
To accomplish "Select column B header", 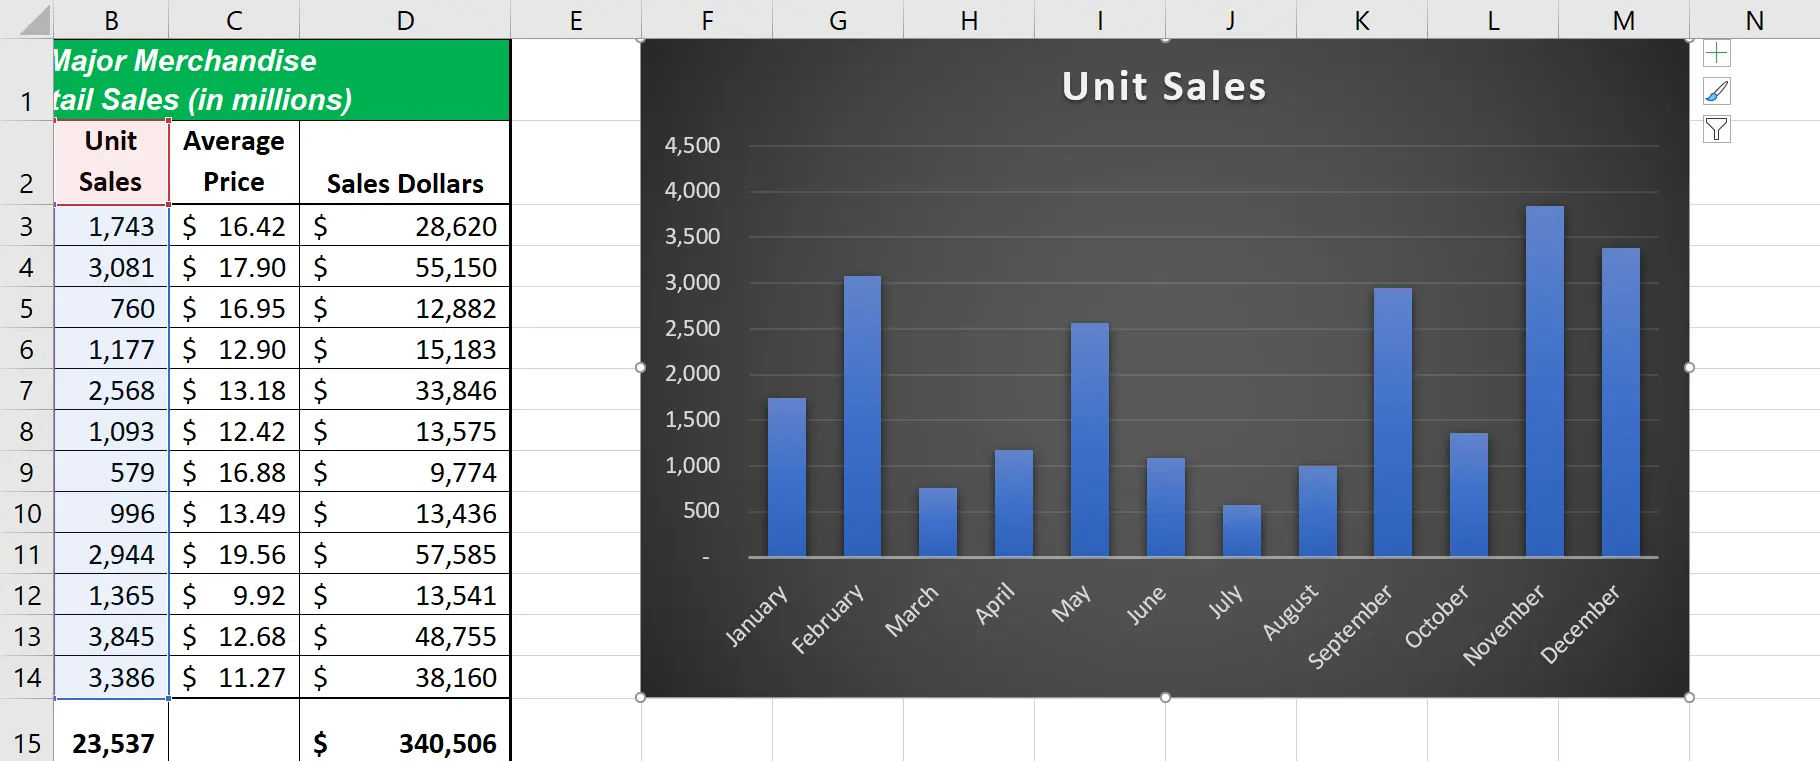I will click(111, 20).
